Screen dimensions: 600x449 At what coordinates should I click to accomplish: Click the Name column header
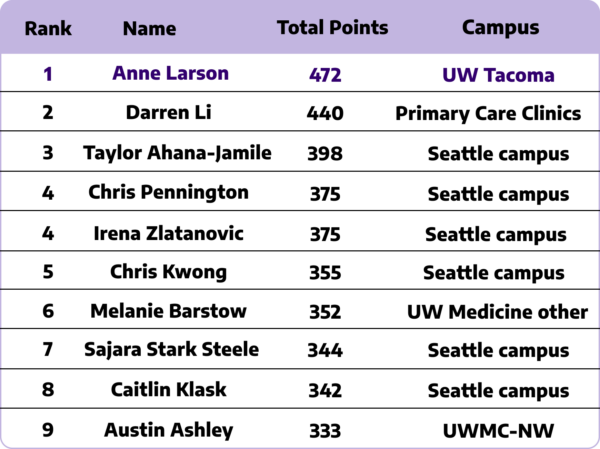149,28
